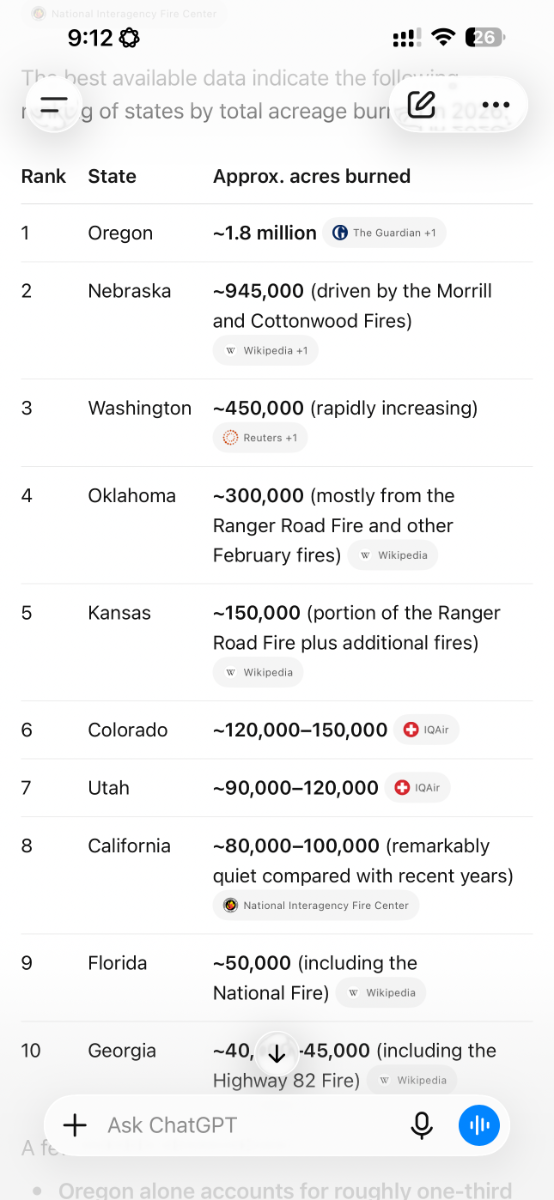Open the Wikipedia source for Florida row
554x1200 pixels.
click(381, 993)
